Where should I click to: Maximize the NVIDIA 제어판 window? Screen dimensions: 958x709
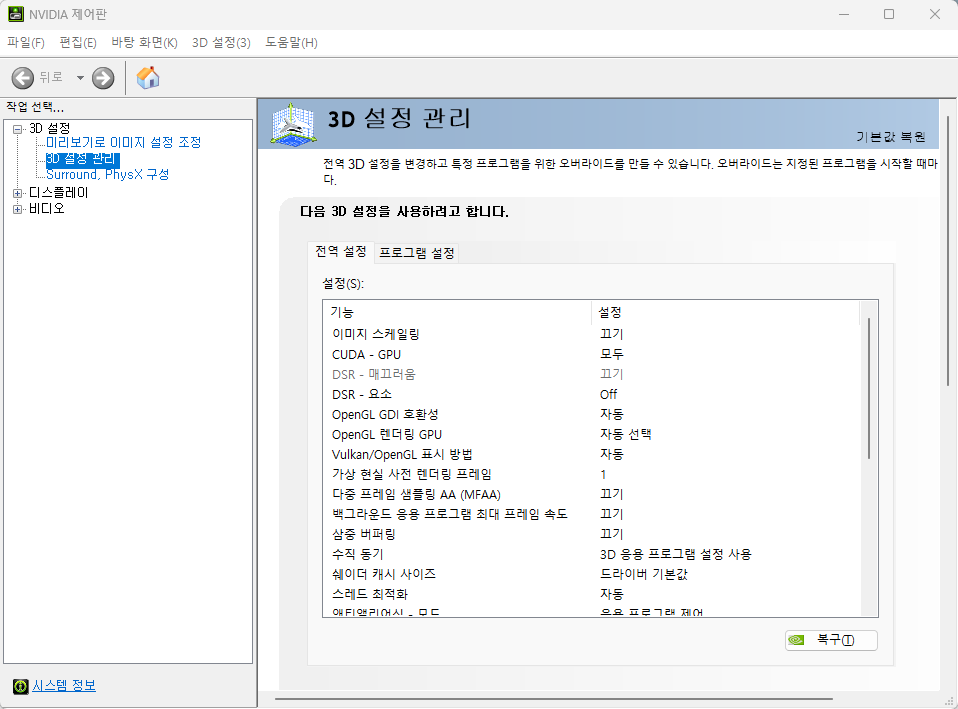pyautogui.click(x=889, y=14)
